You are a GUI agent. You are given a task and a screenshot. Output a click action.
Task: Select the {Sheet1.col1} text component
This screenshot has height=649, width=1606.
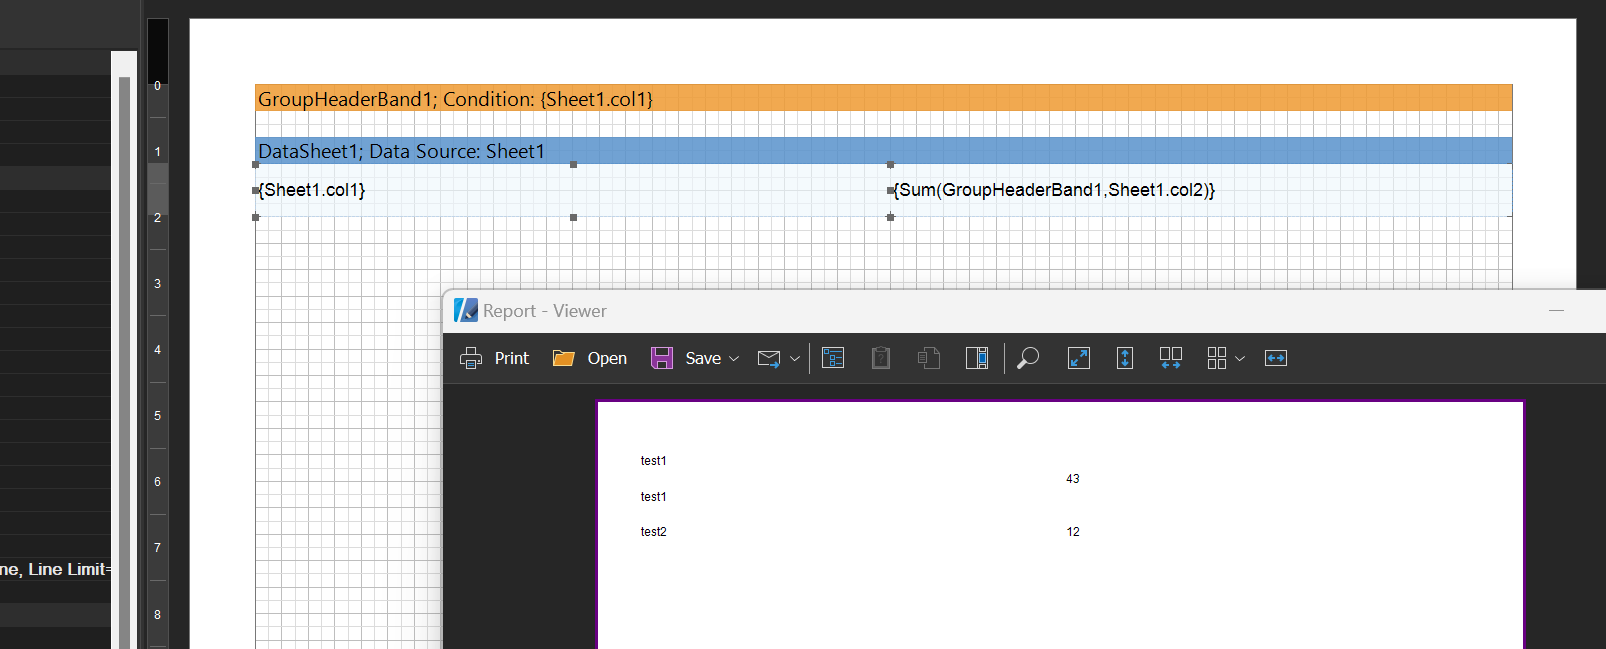[414, 190]
